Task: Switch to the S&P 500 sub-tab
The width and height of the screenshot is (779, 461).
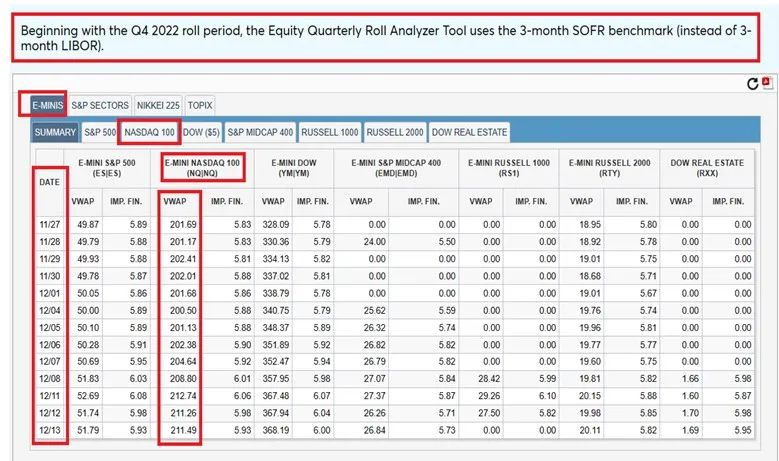Action: click(100, 131)
